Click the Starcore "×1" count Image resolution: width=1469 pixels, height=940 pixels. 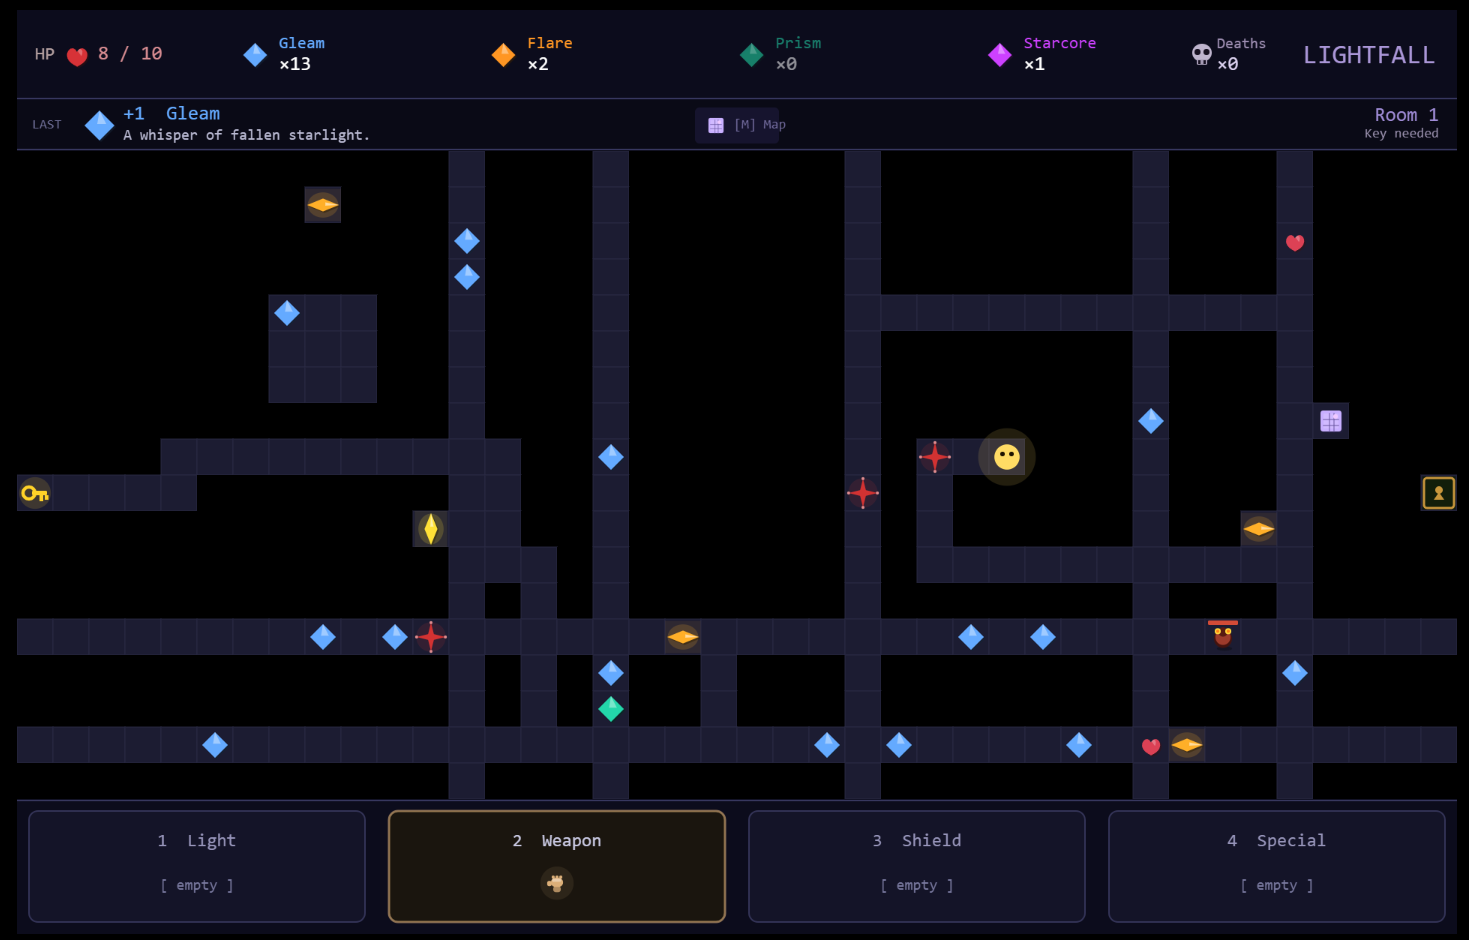click(1034, 64)
